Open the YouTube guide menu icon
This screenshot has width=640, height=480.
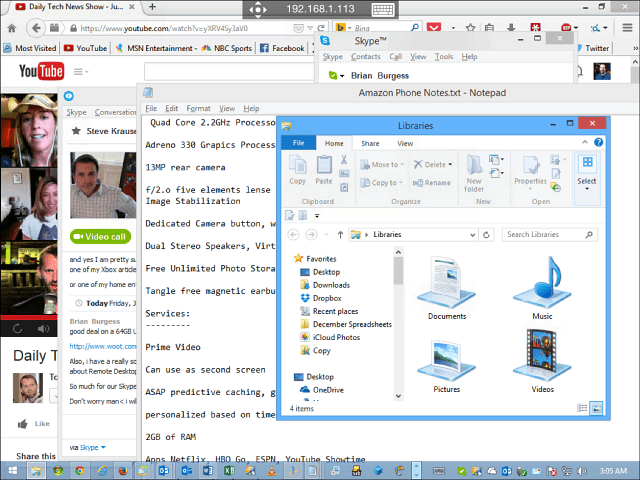coord(80,72)
